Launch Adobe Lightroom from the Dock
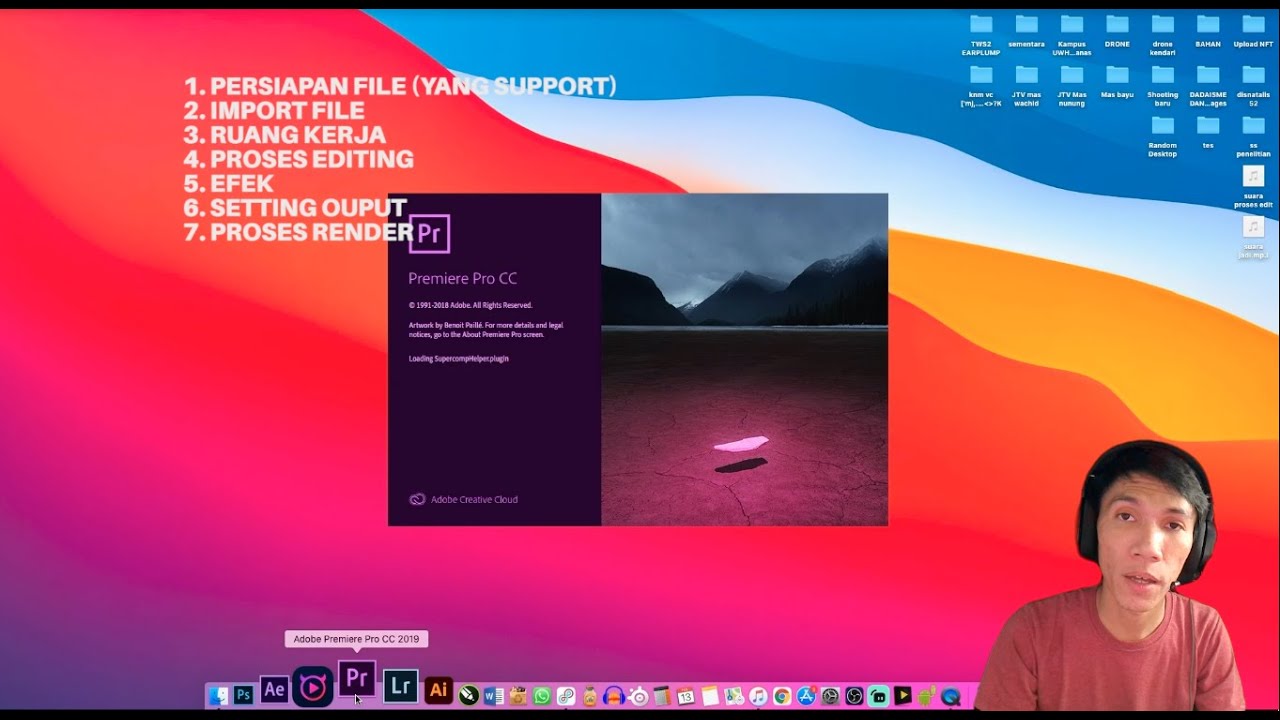Viewport: 1280px width, 720px height. point(401,685)
